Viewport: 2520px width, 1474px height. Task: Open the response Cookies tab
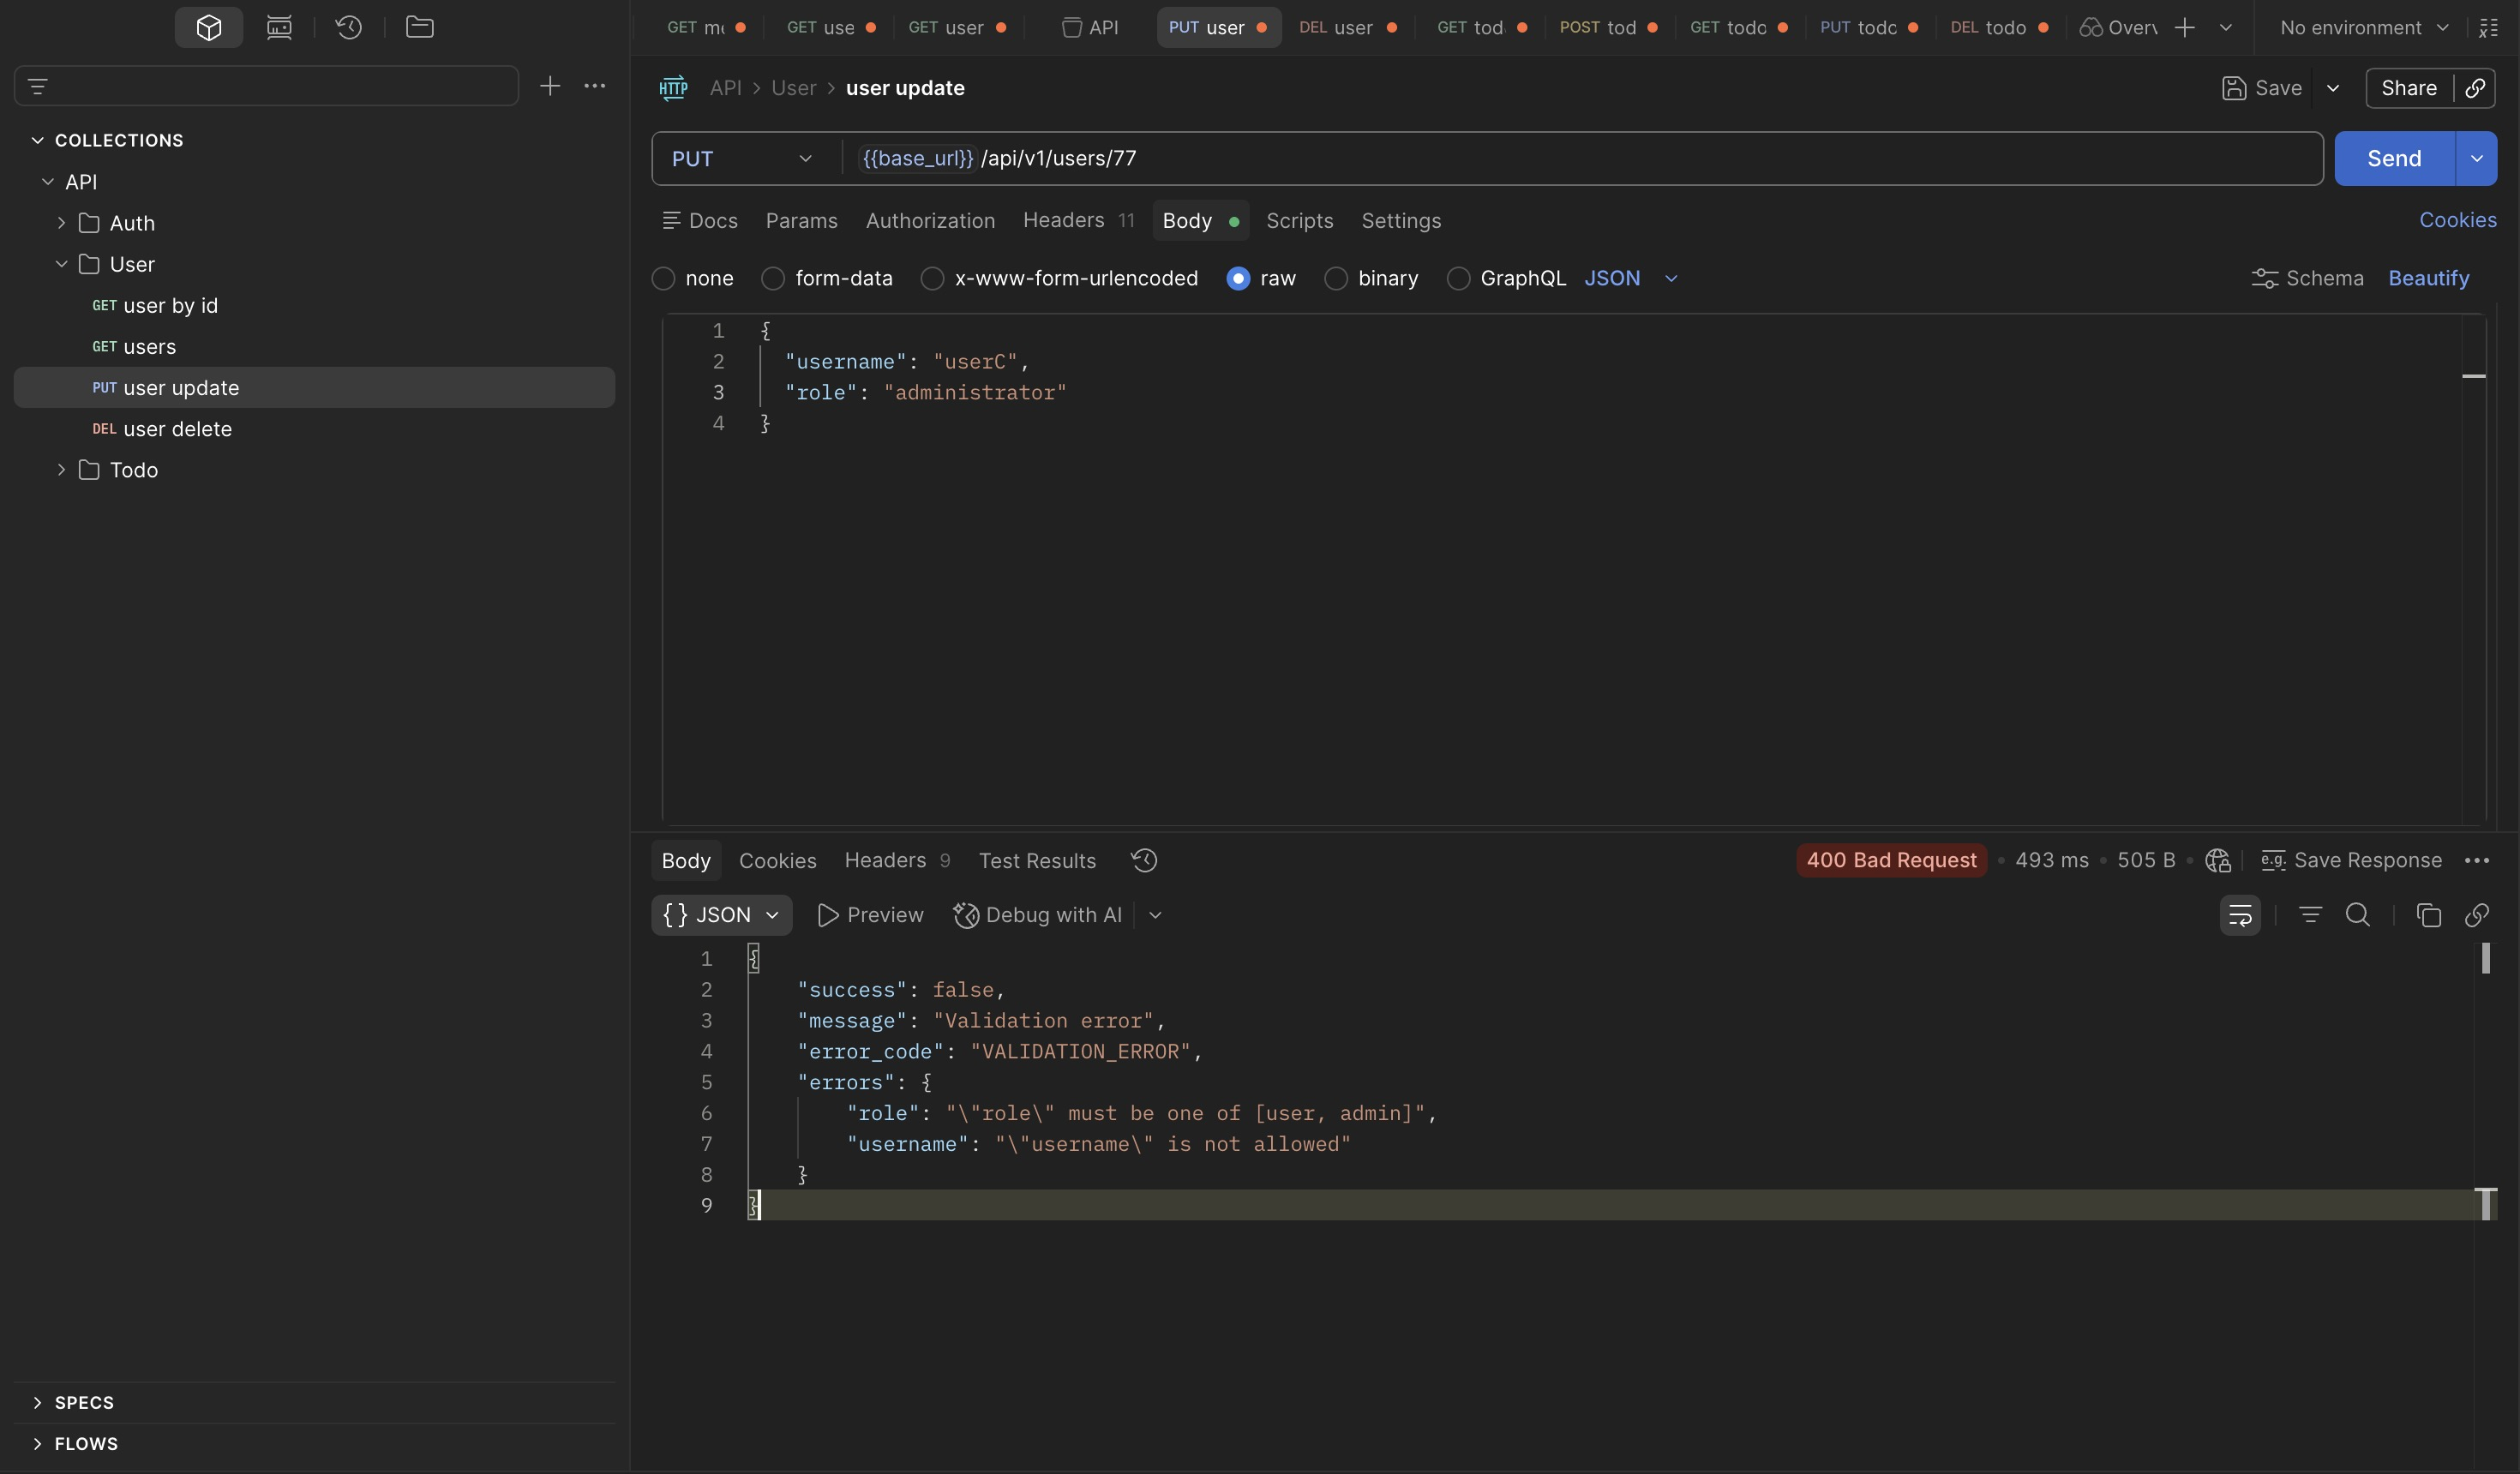click(x=777, y=860)
